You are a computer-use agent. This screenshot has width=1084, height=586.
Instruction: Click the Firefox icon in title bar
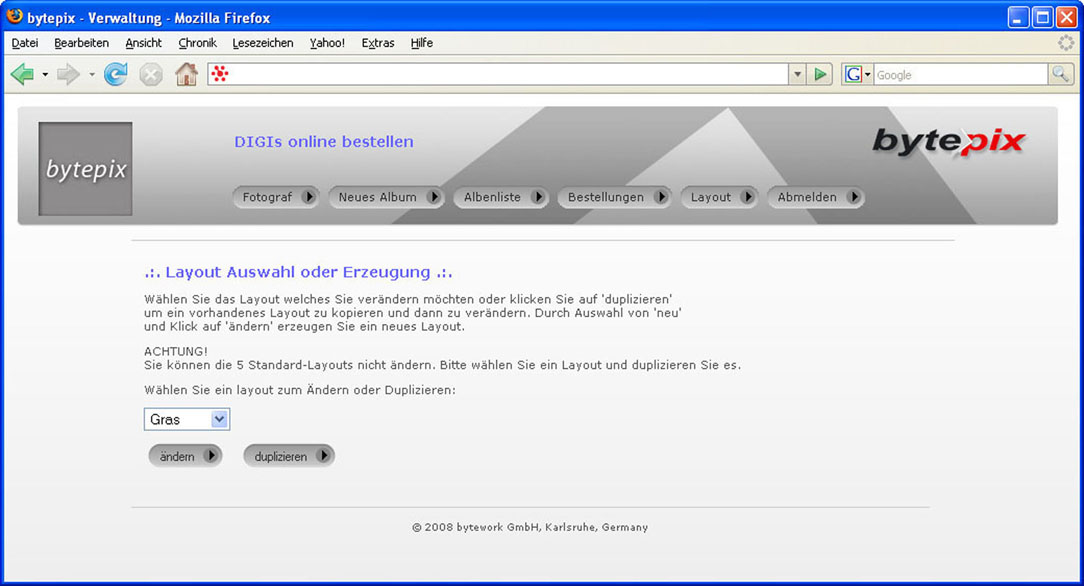point(14,16)
